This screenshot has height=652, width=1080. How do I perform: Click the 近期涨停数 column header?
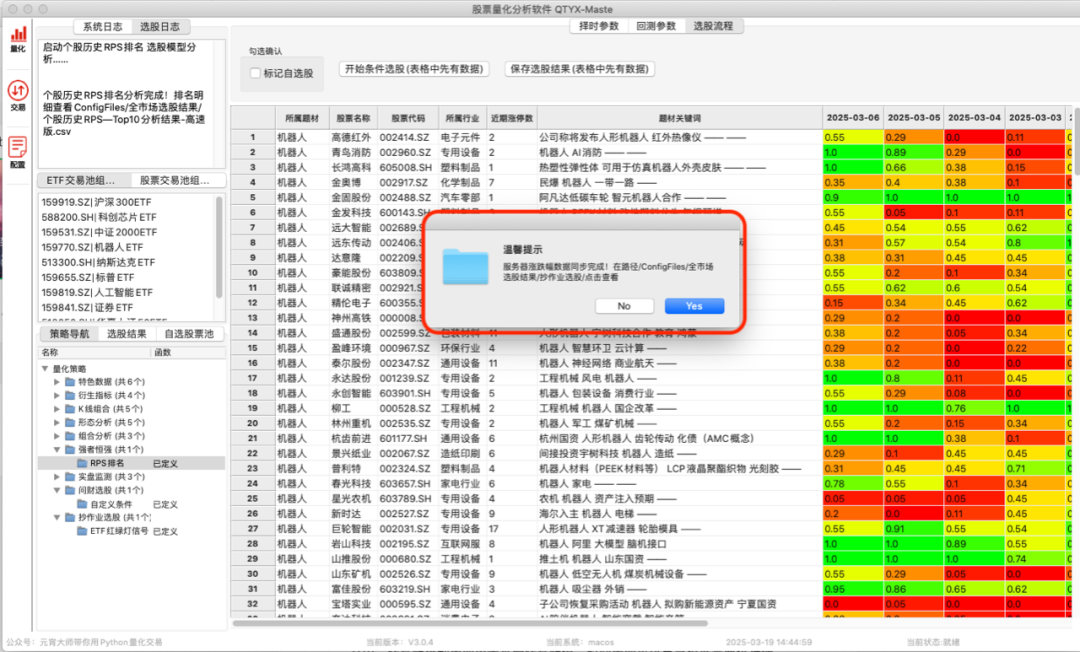pos(512,118)
